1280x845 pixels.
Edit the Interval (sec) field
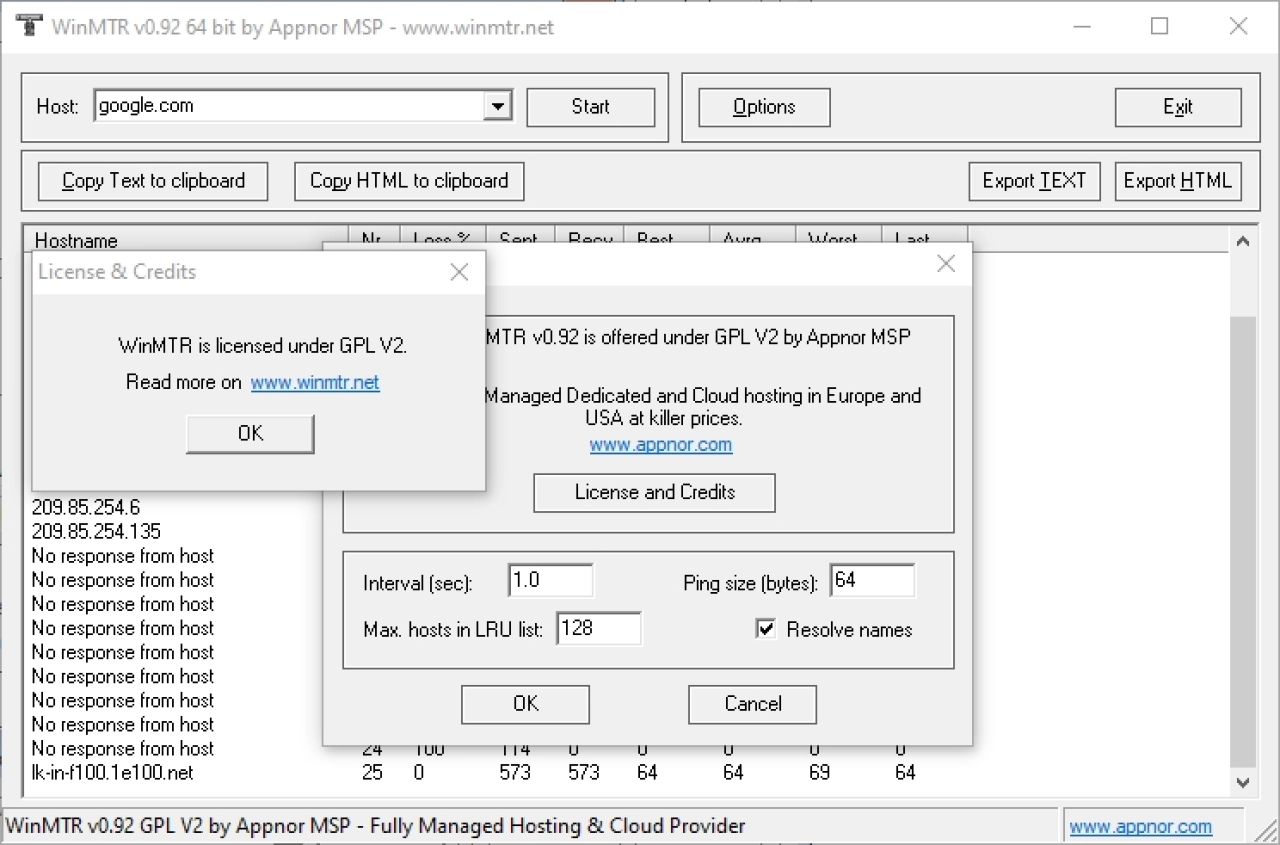click(550, 580)
